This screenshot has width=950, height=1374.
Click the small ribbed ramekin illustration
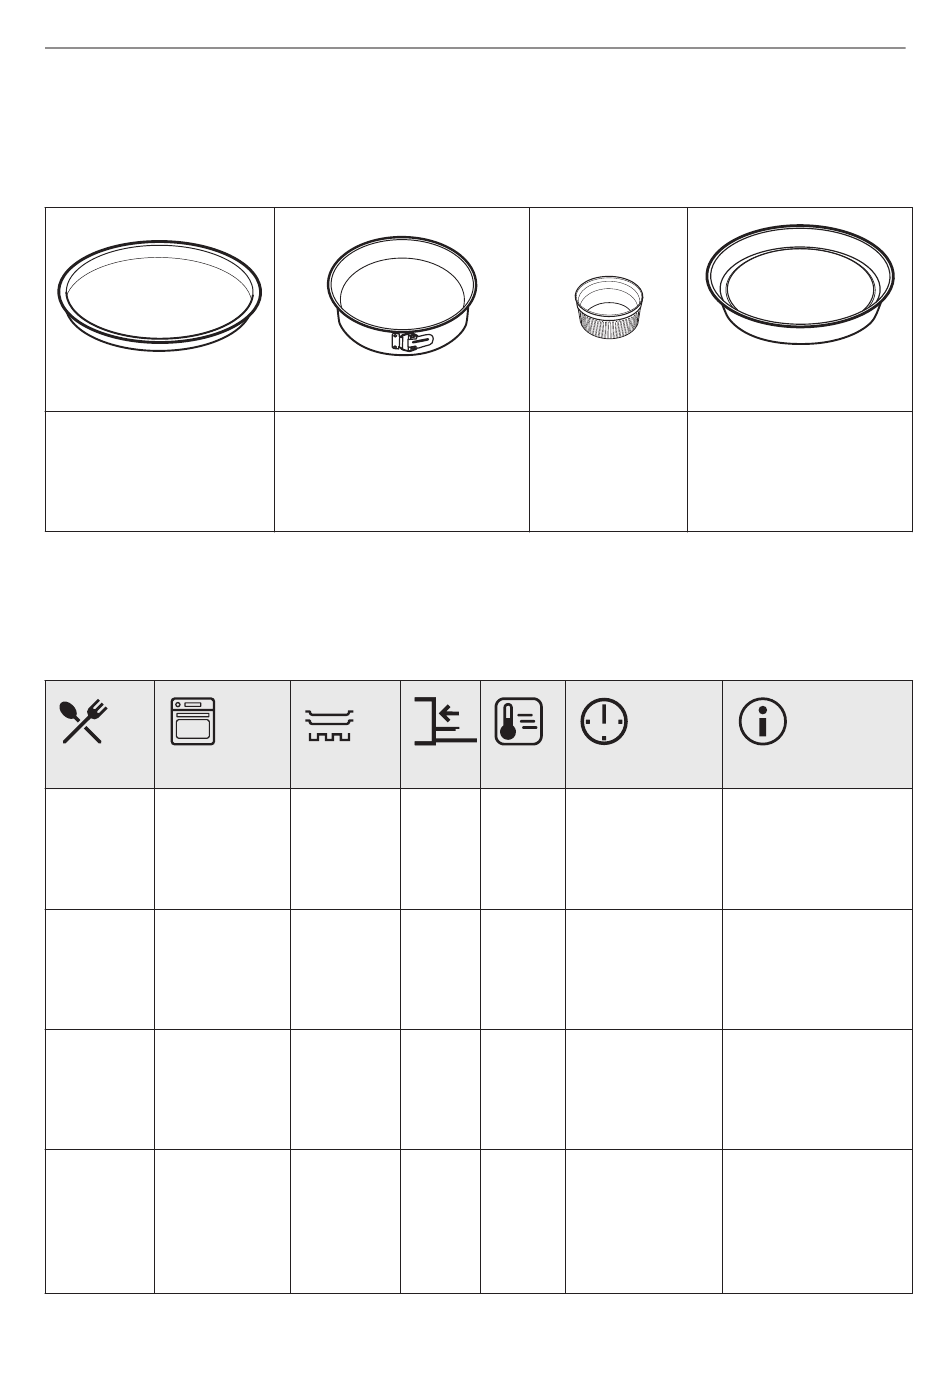[x=608, y=307]
